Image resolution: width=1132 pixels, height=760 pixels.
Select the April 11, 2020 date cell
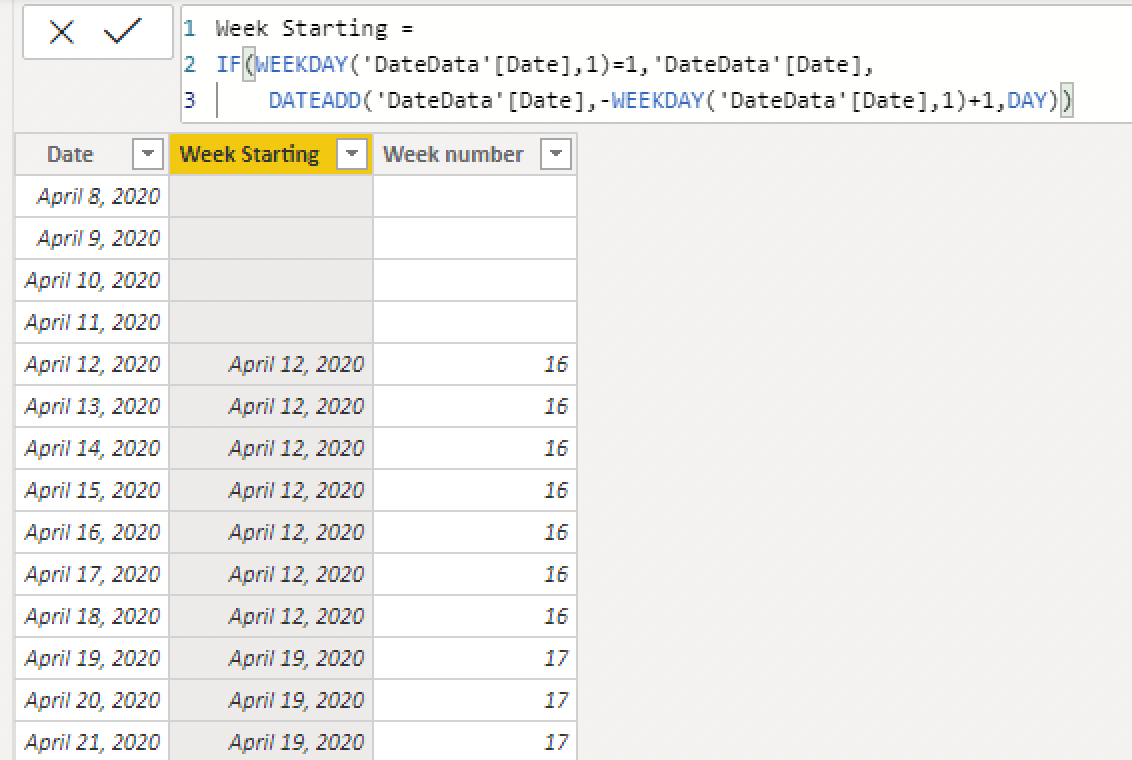coord(92,322)
